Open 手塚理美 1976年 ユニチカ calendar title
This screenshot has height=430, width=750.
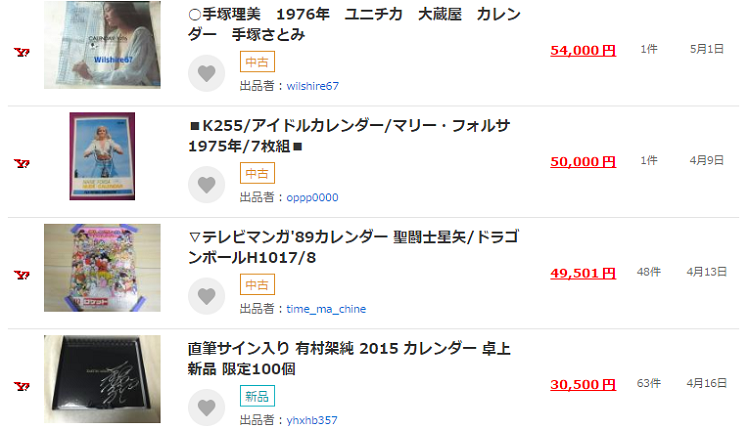[354, 25]
